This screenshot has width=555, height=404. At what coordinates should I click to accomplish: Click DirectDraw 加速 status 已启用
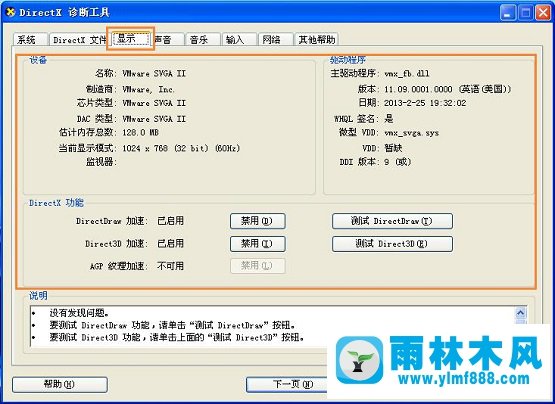(170, 221)
